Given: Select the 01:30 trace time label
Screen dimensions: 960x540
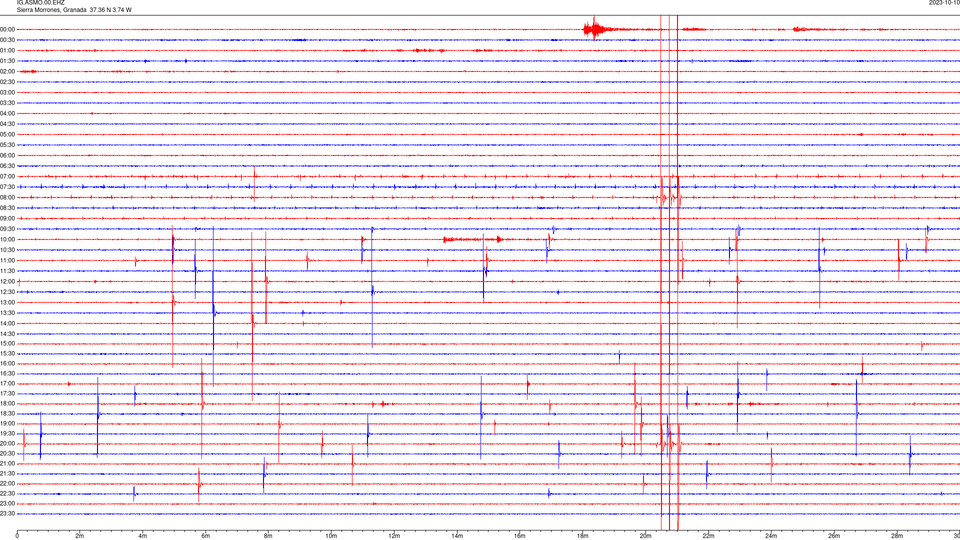Looking at the screenshot, I should click(7, 61).
